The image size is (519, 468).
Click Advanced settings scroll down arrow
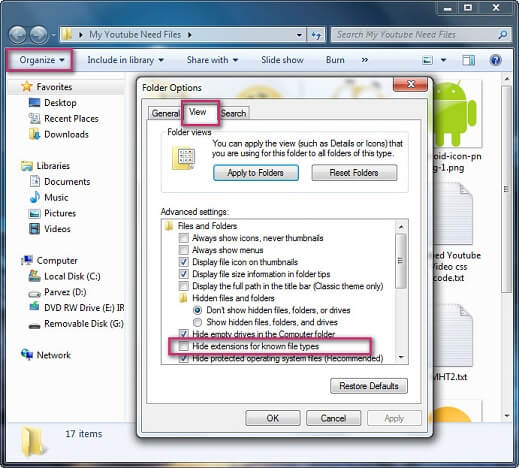(x=401, y=357)
